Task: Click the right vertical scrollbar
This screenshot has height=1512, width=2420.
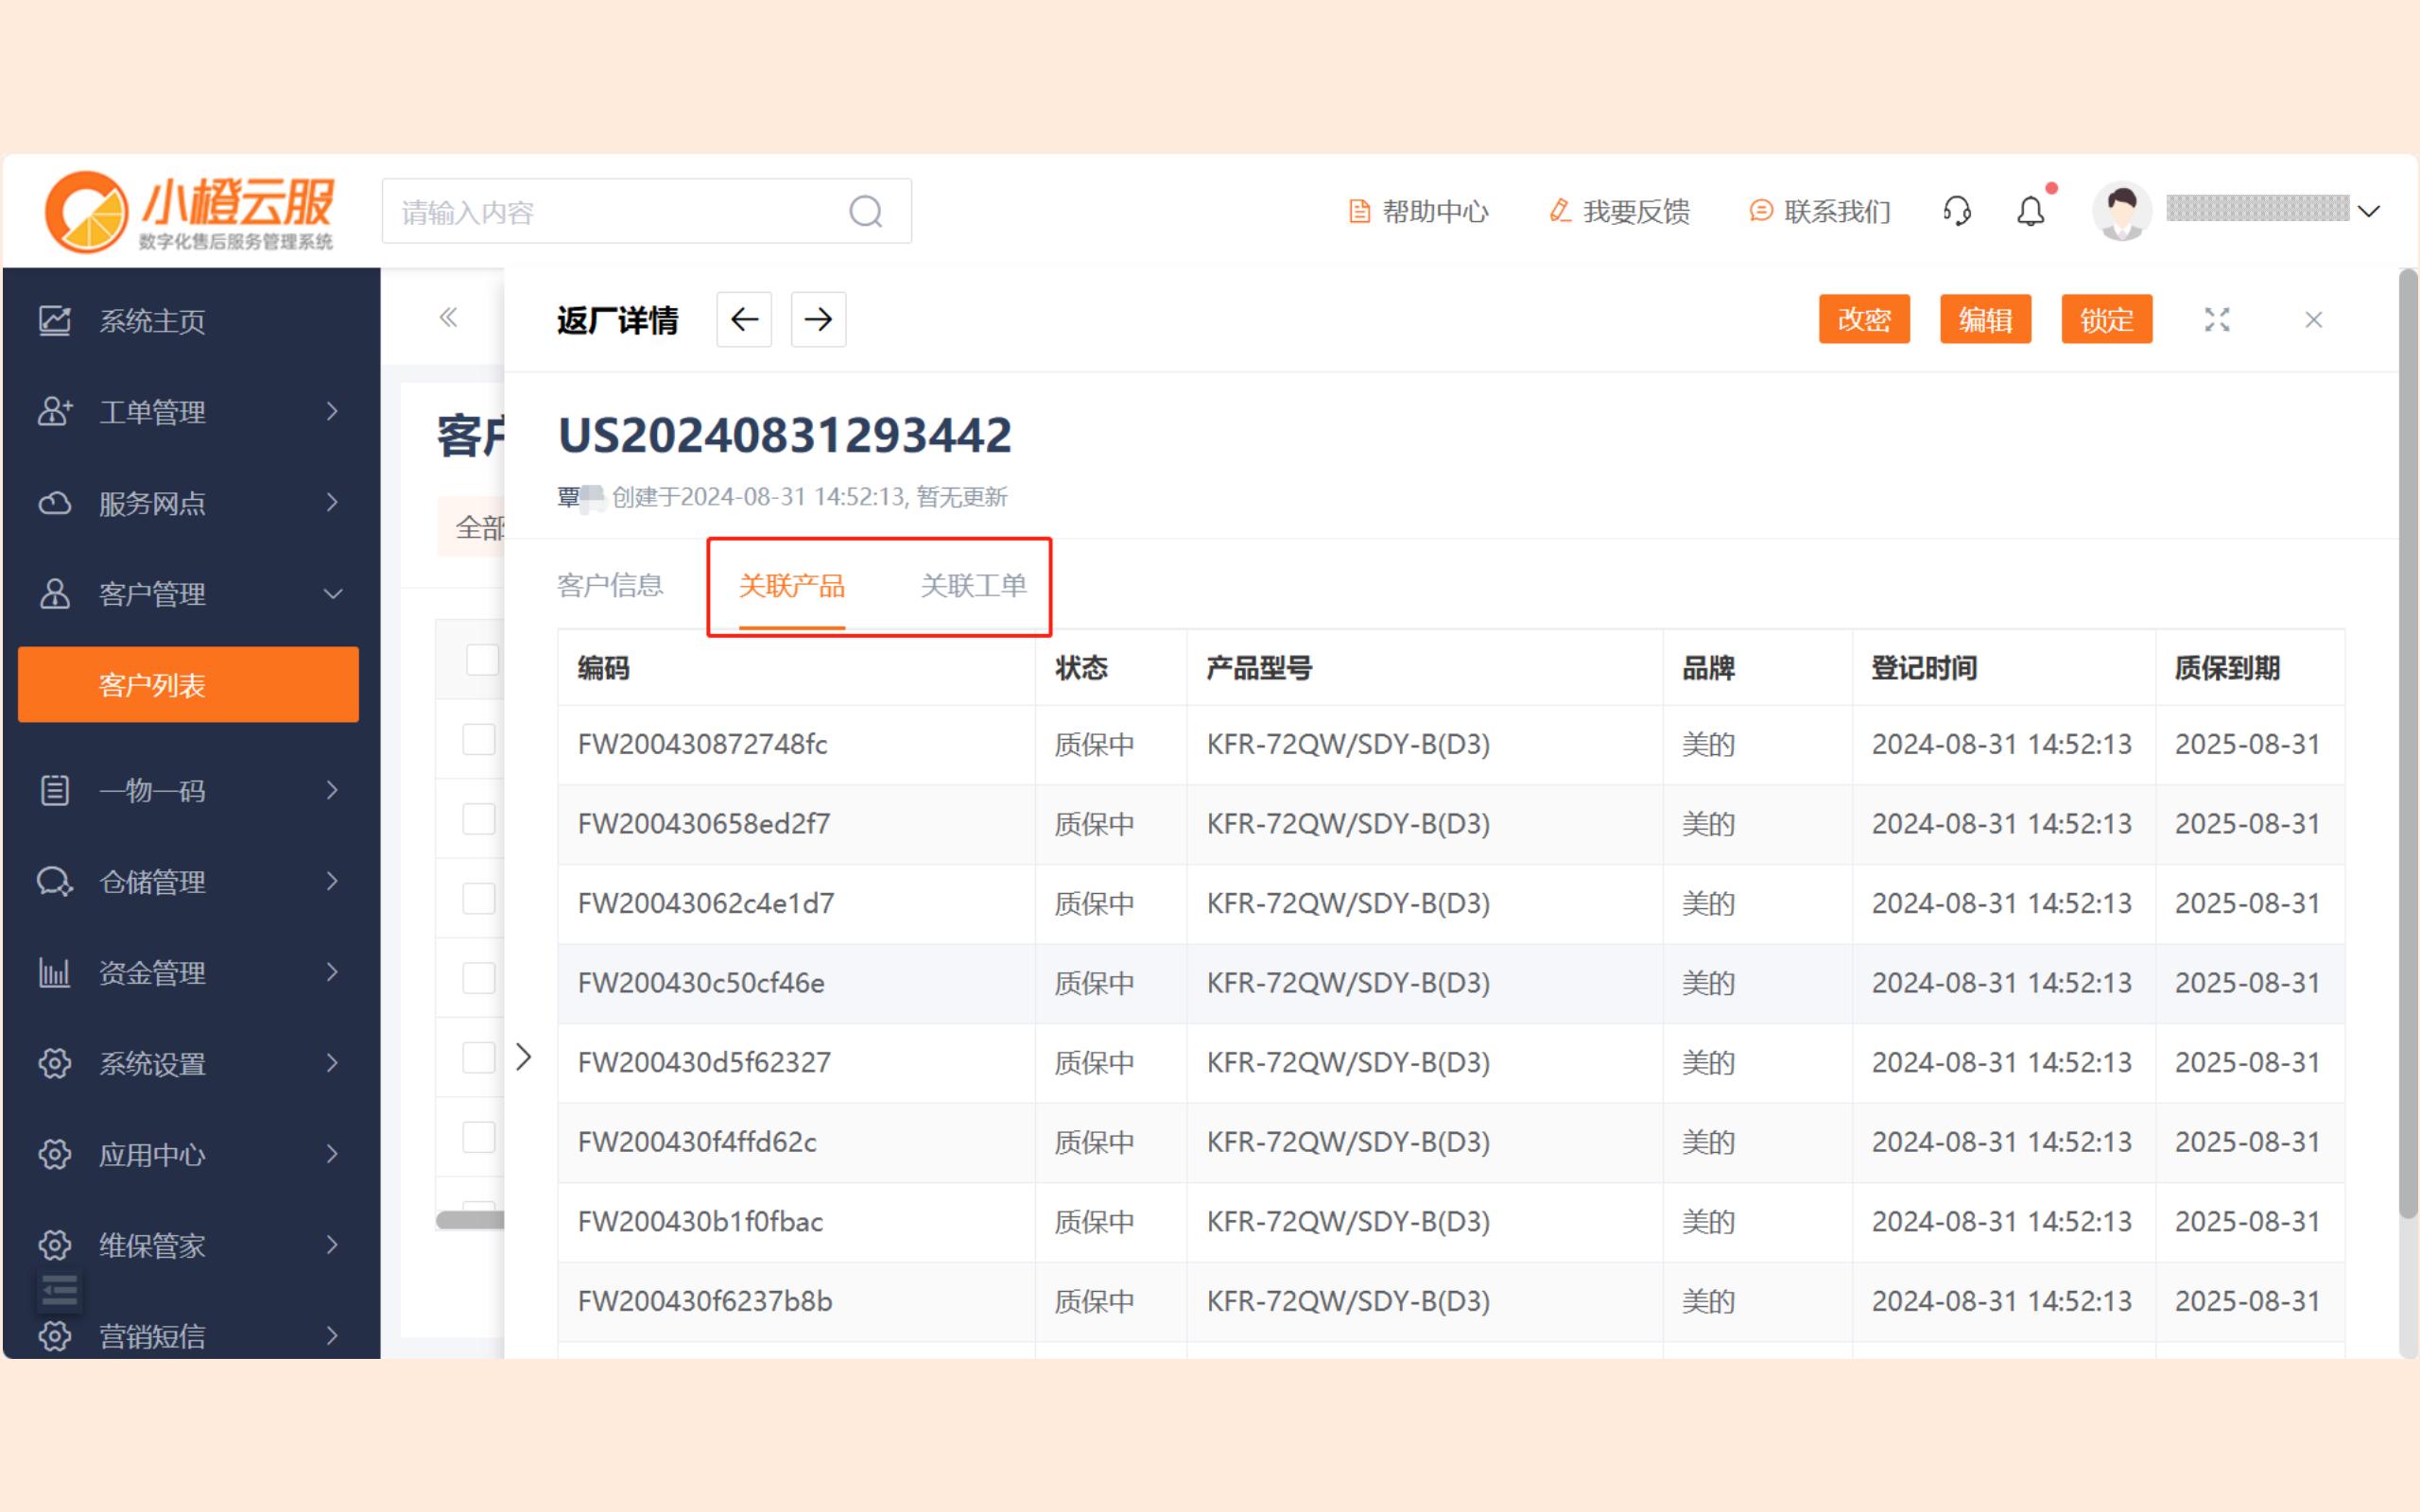Action: [x=2408, y=744]
